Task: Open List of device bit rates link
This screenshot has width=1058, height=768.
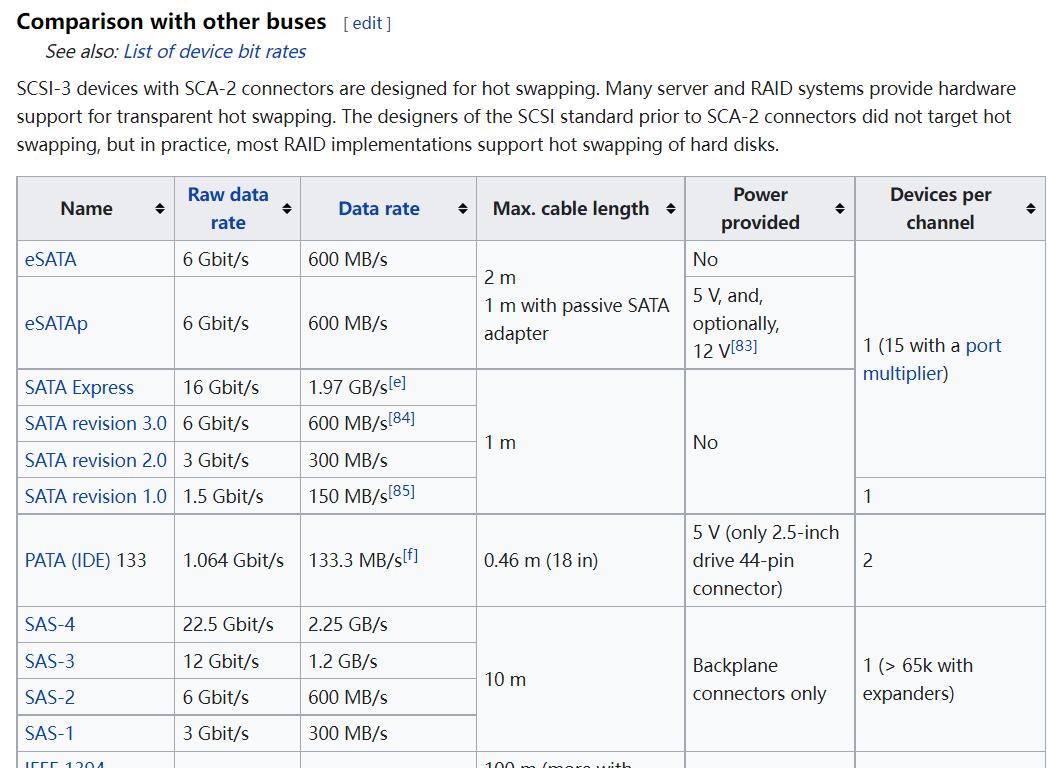Action: (215, 51)
